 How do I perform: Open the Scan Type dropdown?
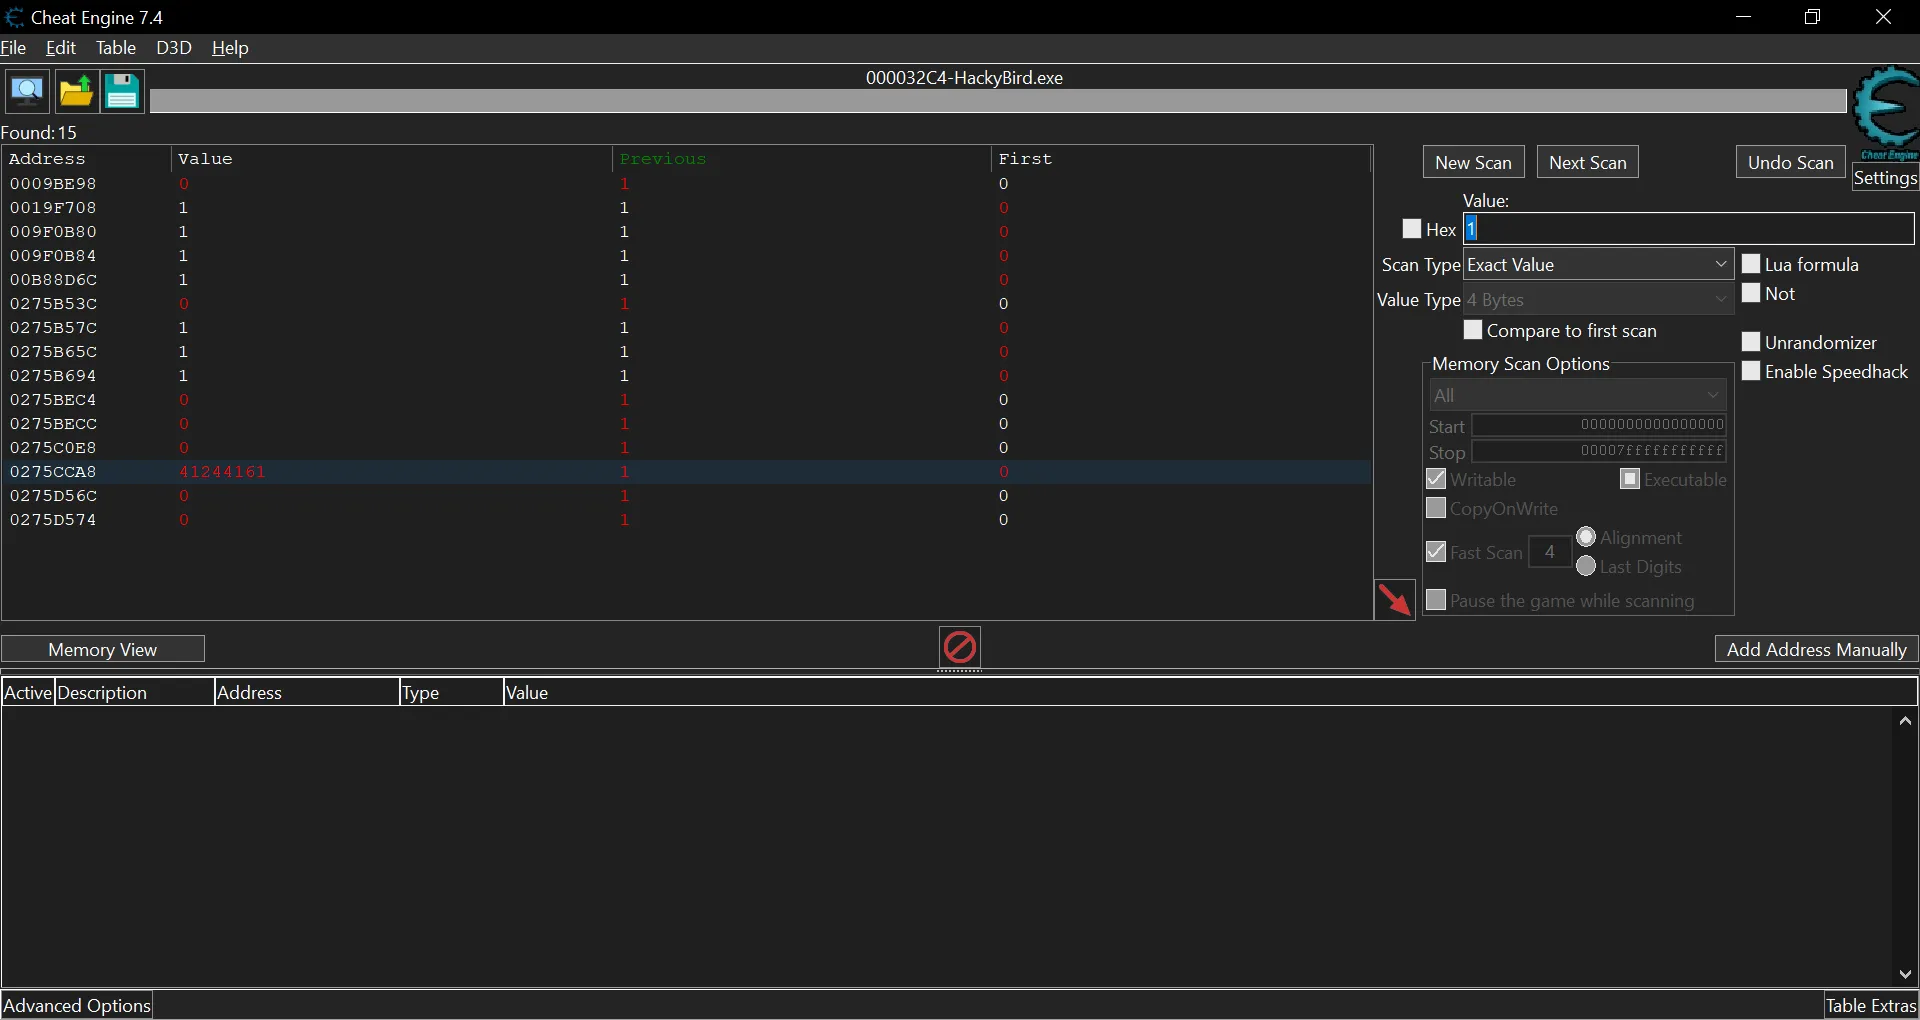click(x=1598, y=264)
